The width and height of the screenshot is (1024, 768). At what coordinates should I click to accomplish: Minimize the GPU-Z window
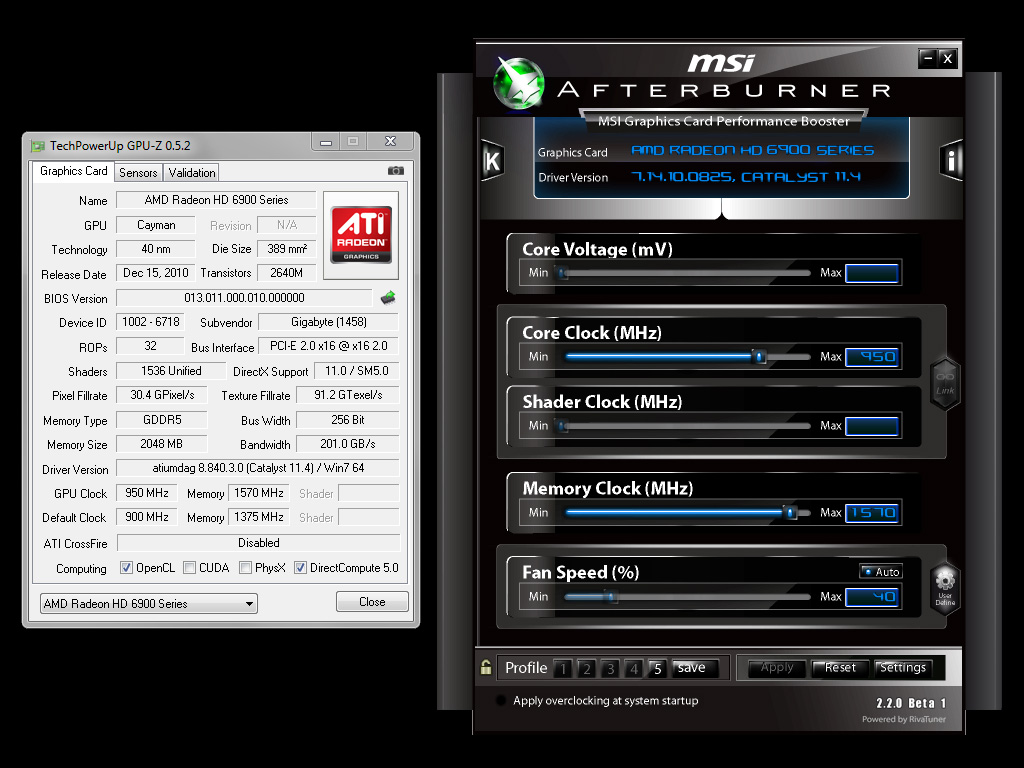click(x=326, y=142)
